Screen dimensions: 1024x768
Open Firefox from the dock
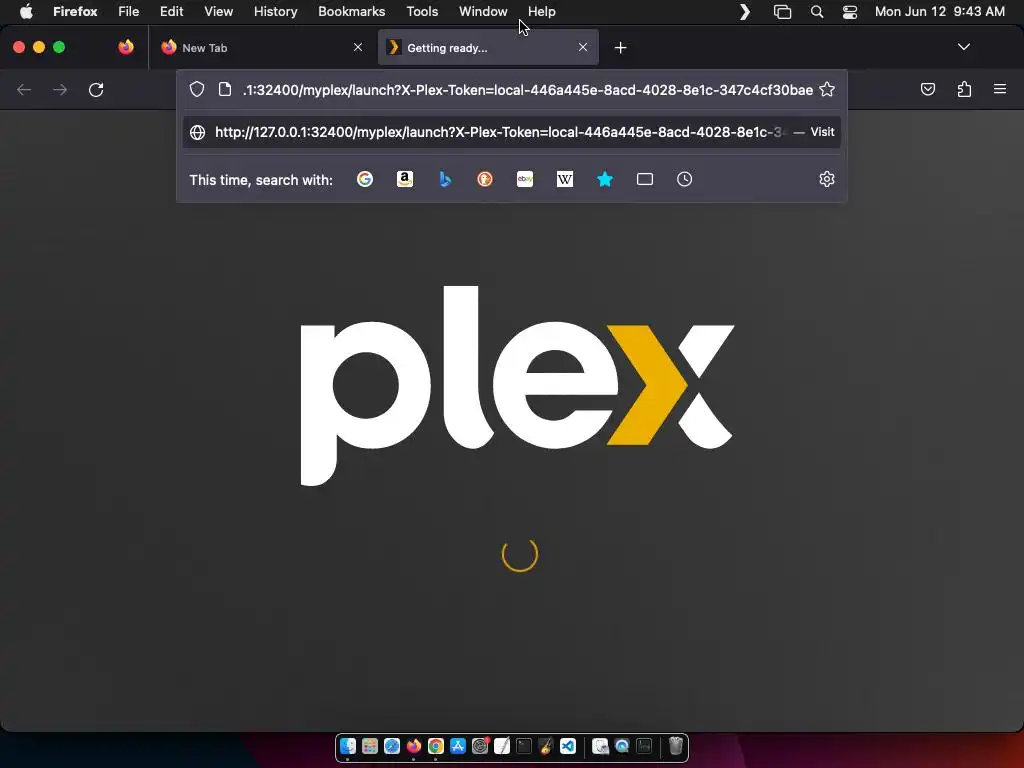point(414,746)
